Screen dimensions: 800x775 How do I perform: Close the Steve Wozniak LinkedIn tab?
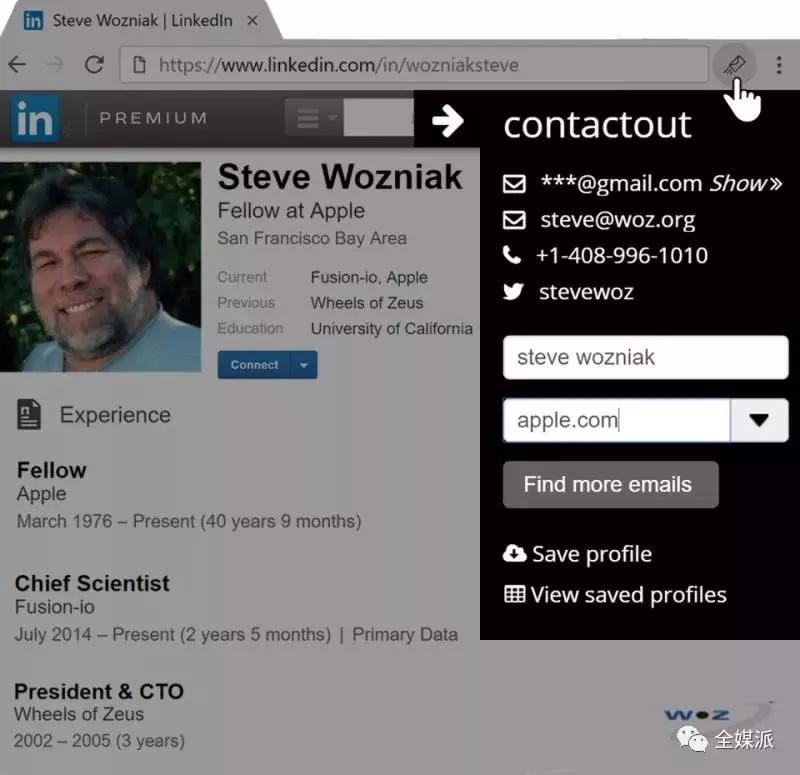click(x=252, y=21)
